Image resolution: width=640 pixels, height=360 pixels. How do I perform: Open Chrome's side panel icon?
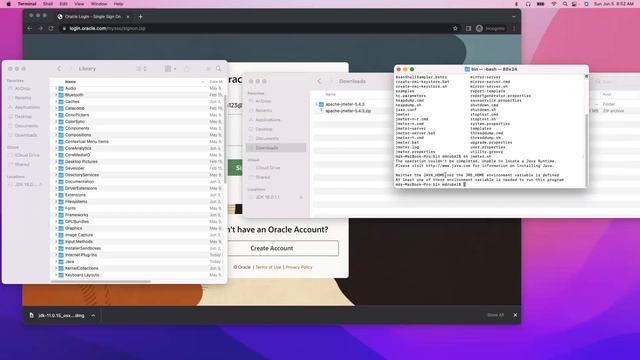point(468,28)
